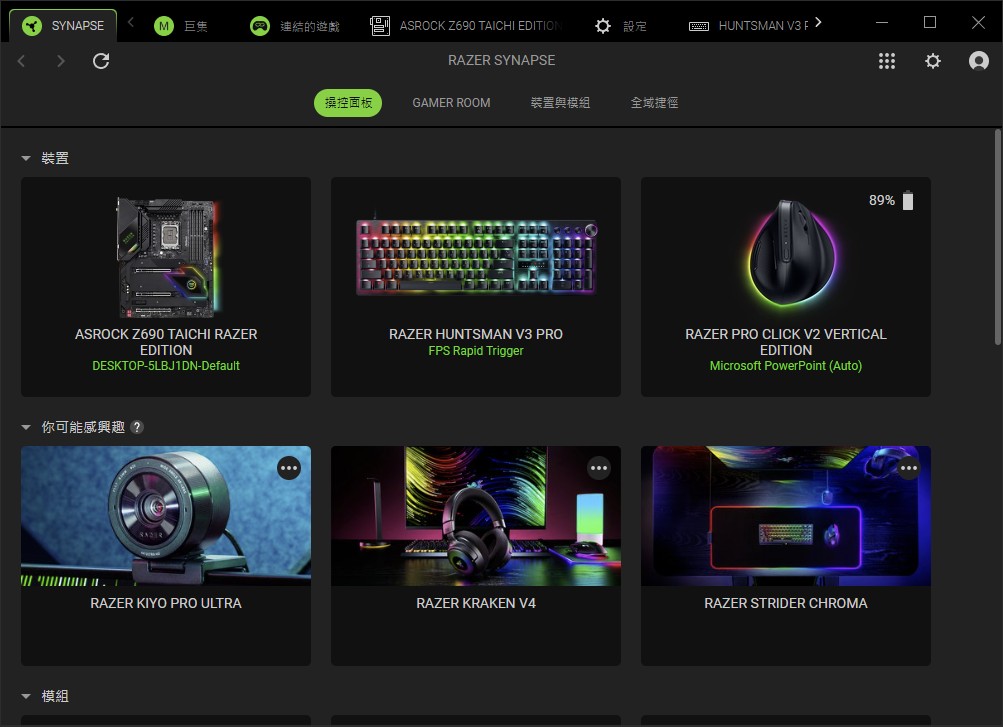Switch to the HUNTSMAN V3 tab
Screen dimensions: 1003x727
point(748,26)
